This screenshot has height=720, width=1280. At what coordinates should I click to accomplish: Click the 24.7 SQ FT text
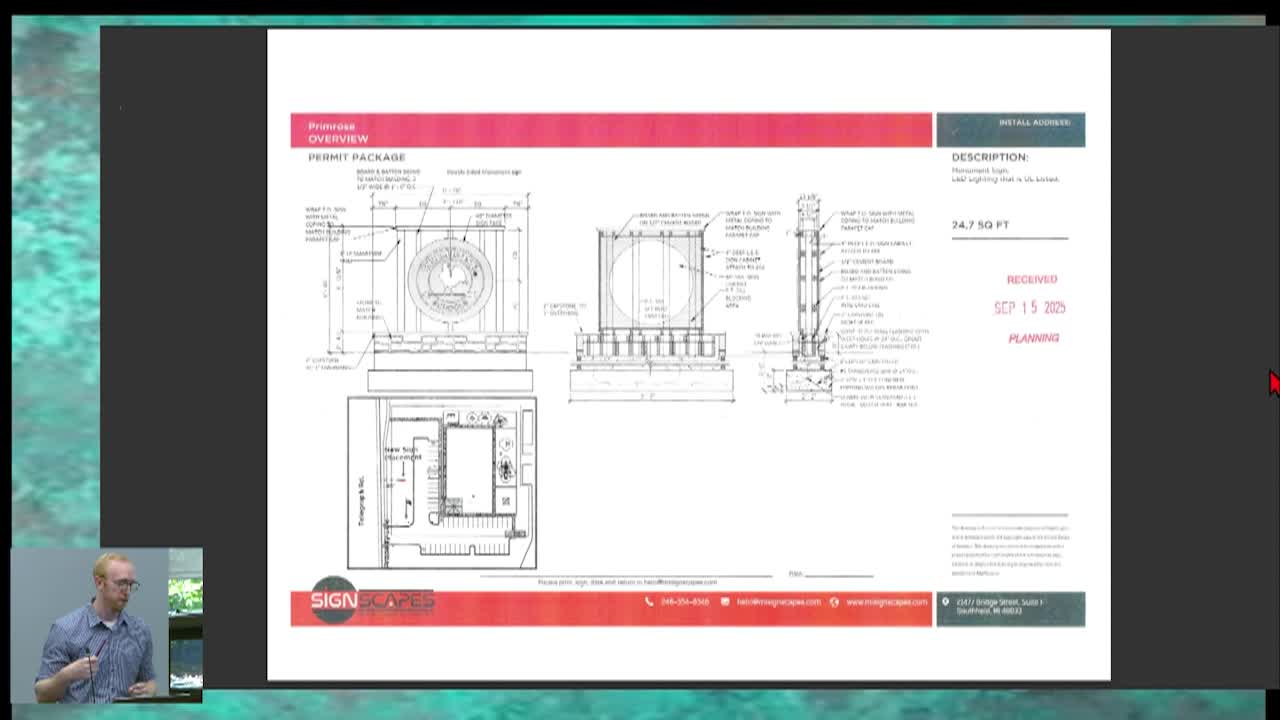click(x=980, y=225)
